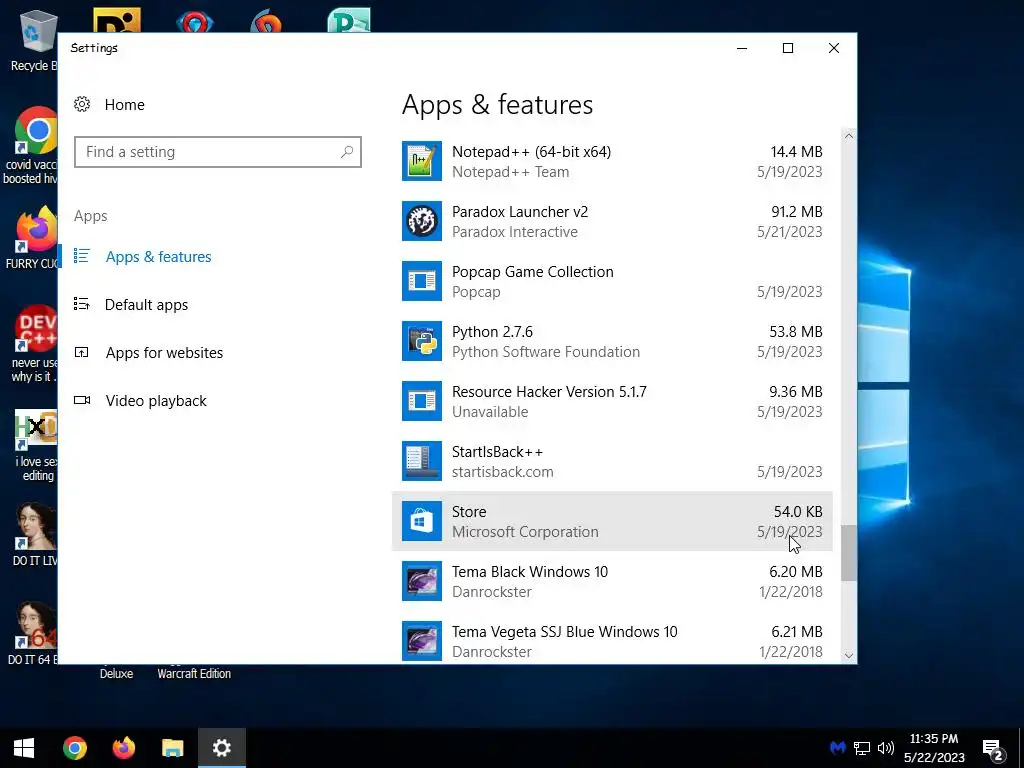
Task: Click the Paradox Interactive publisher text
Action: click(515, 232)
